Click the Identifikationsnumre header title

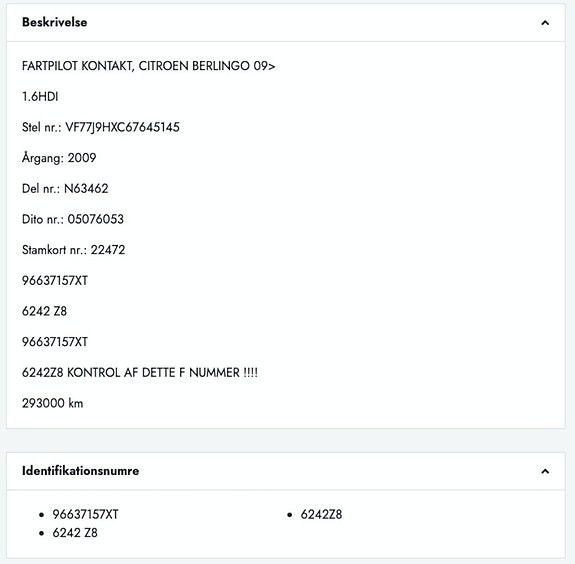[80, 471]
